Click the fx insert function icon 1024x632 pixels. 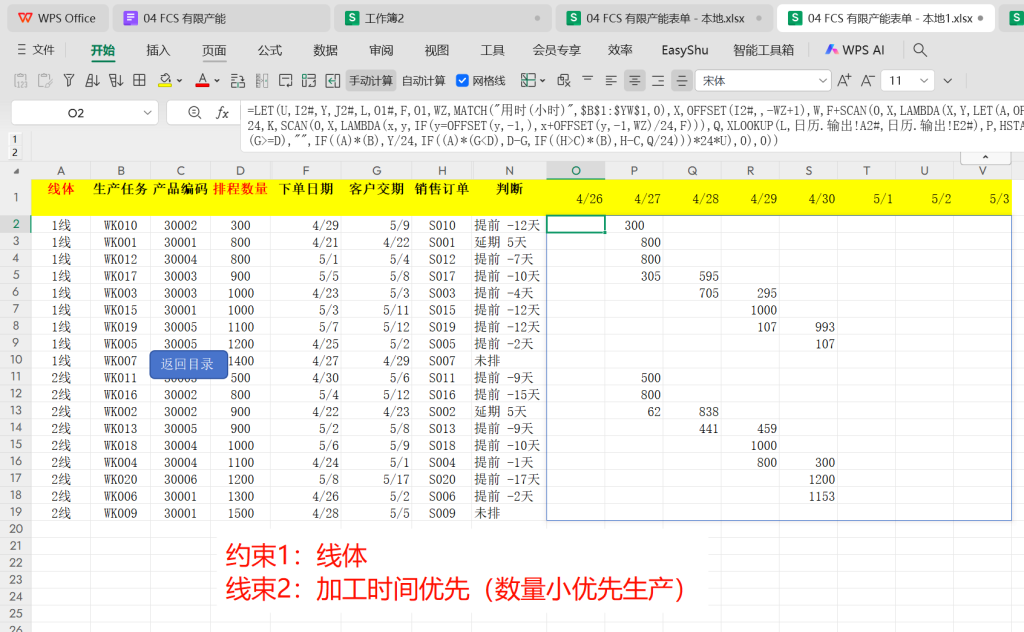[x=222, y=113]
